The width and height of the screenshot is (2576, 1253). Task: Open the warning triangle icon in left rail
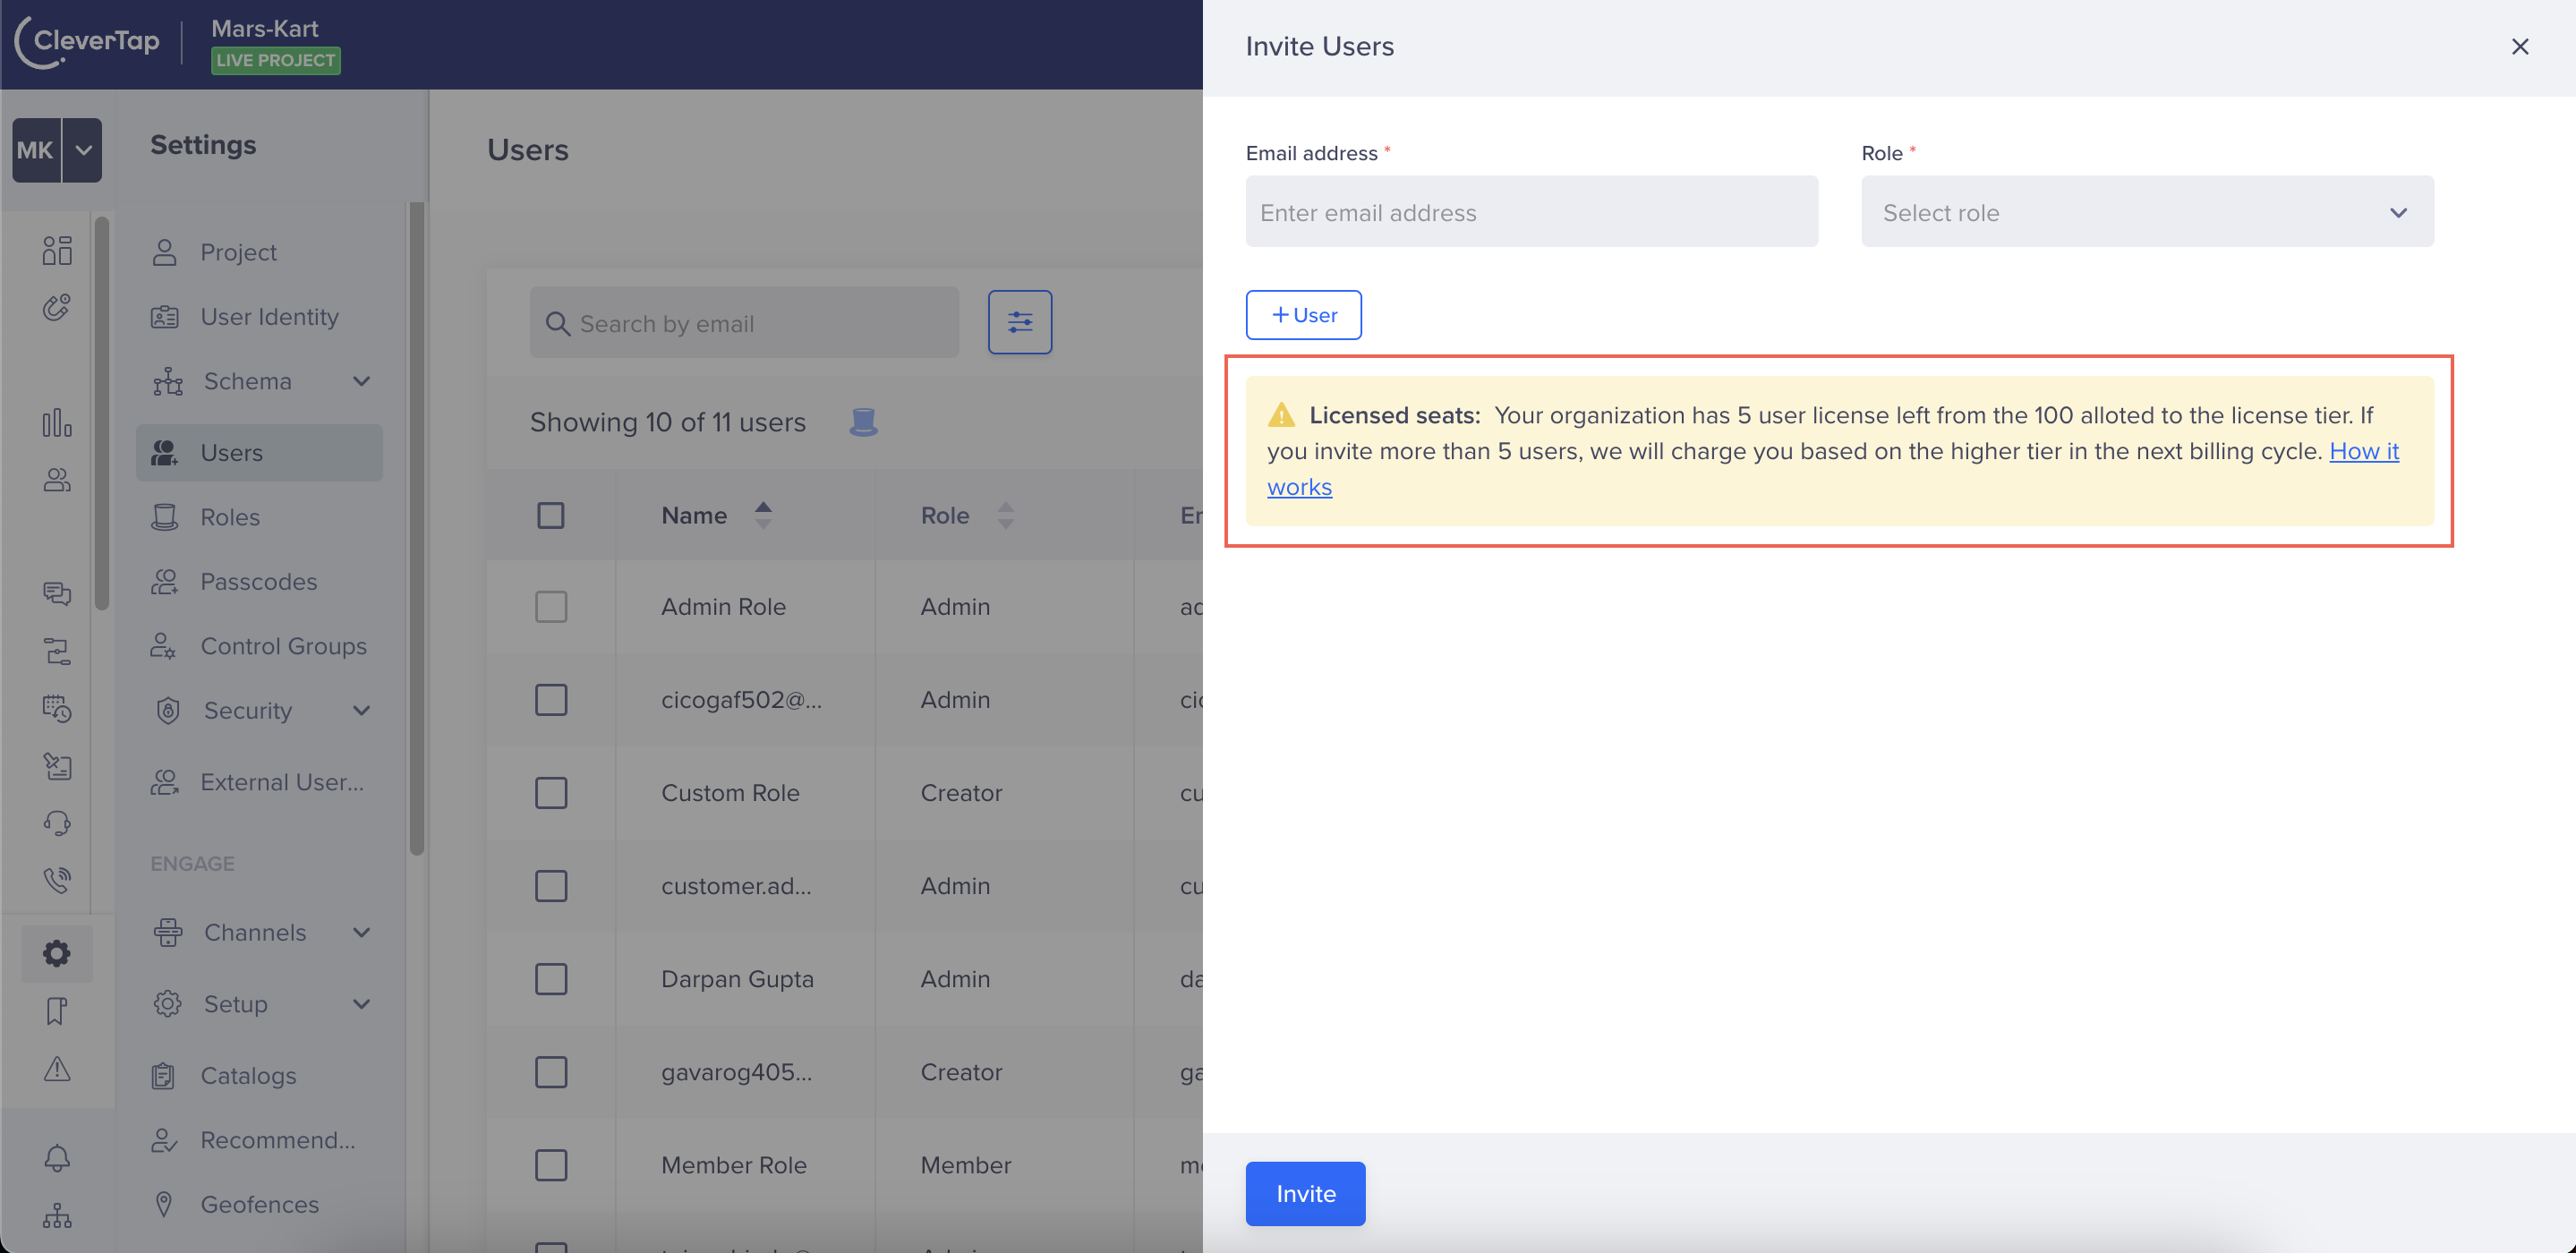[x=57, y=1069]
